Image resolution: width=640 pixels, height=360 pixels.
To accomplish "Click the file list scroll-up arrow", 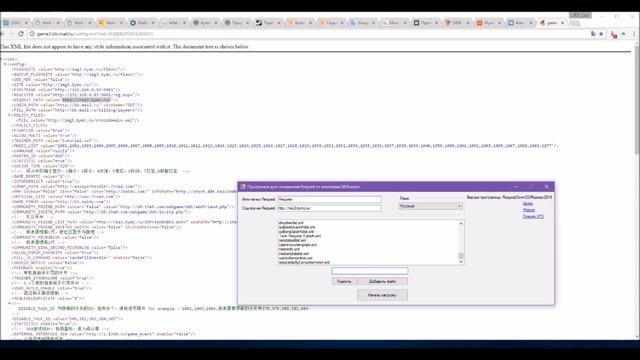I will tap(461, 223).
